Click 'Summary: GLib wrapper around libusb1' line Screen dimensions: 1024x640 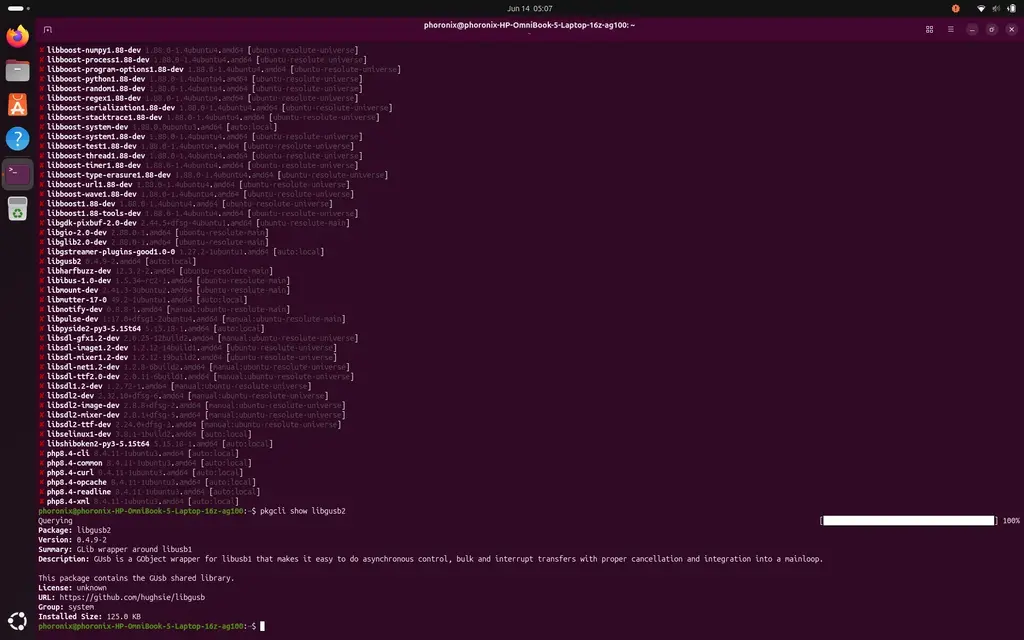115,549
